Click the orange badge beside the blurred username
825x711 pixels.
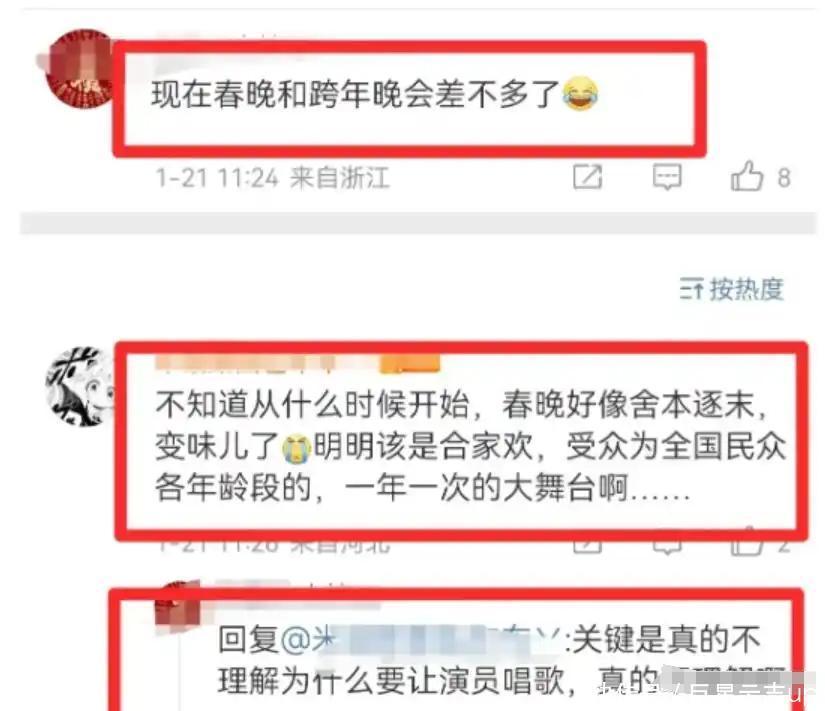click(x=410, y=364)
